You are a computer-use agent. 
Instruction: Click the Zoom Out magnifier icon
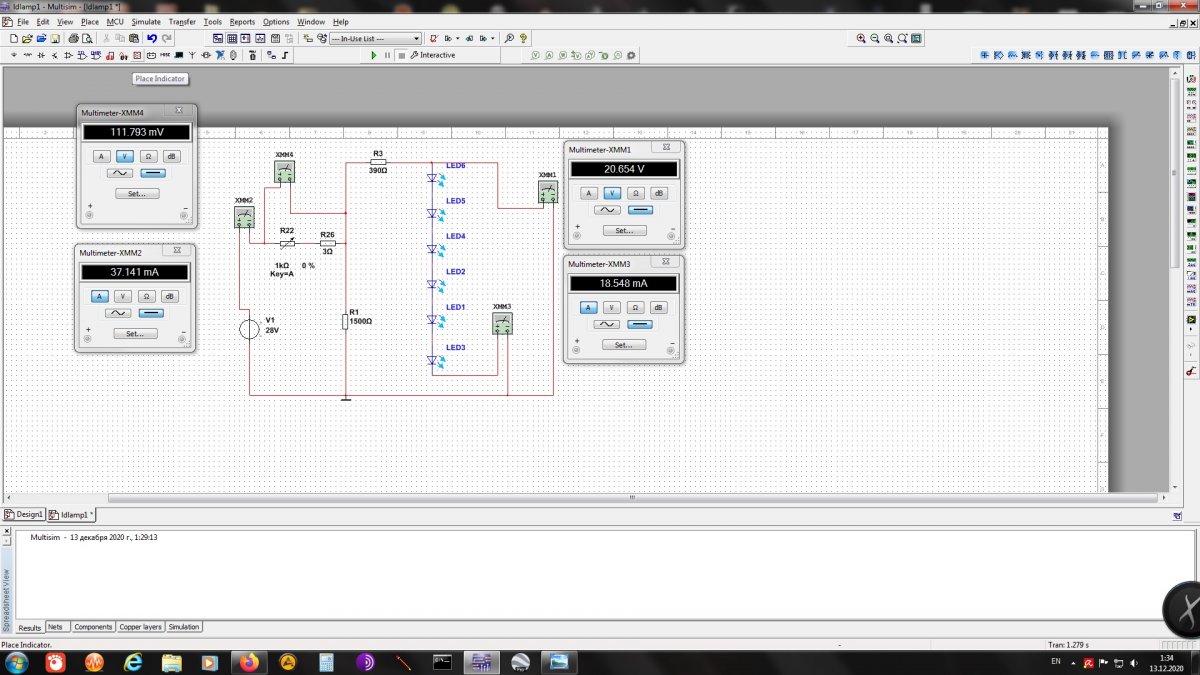click(x=875, y=38)
